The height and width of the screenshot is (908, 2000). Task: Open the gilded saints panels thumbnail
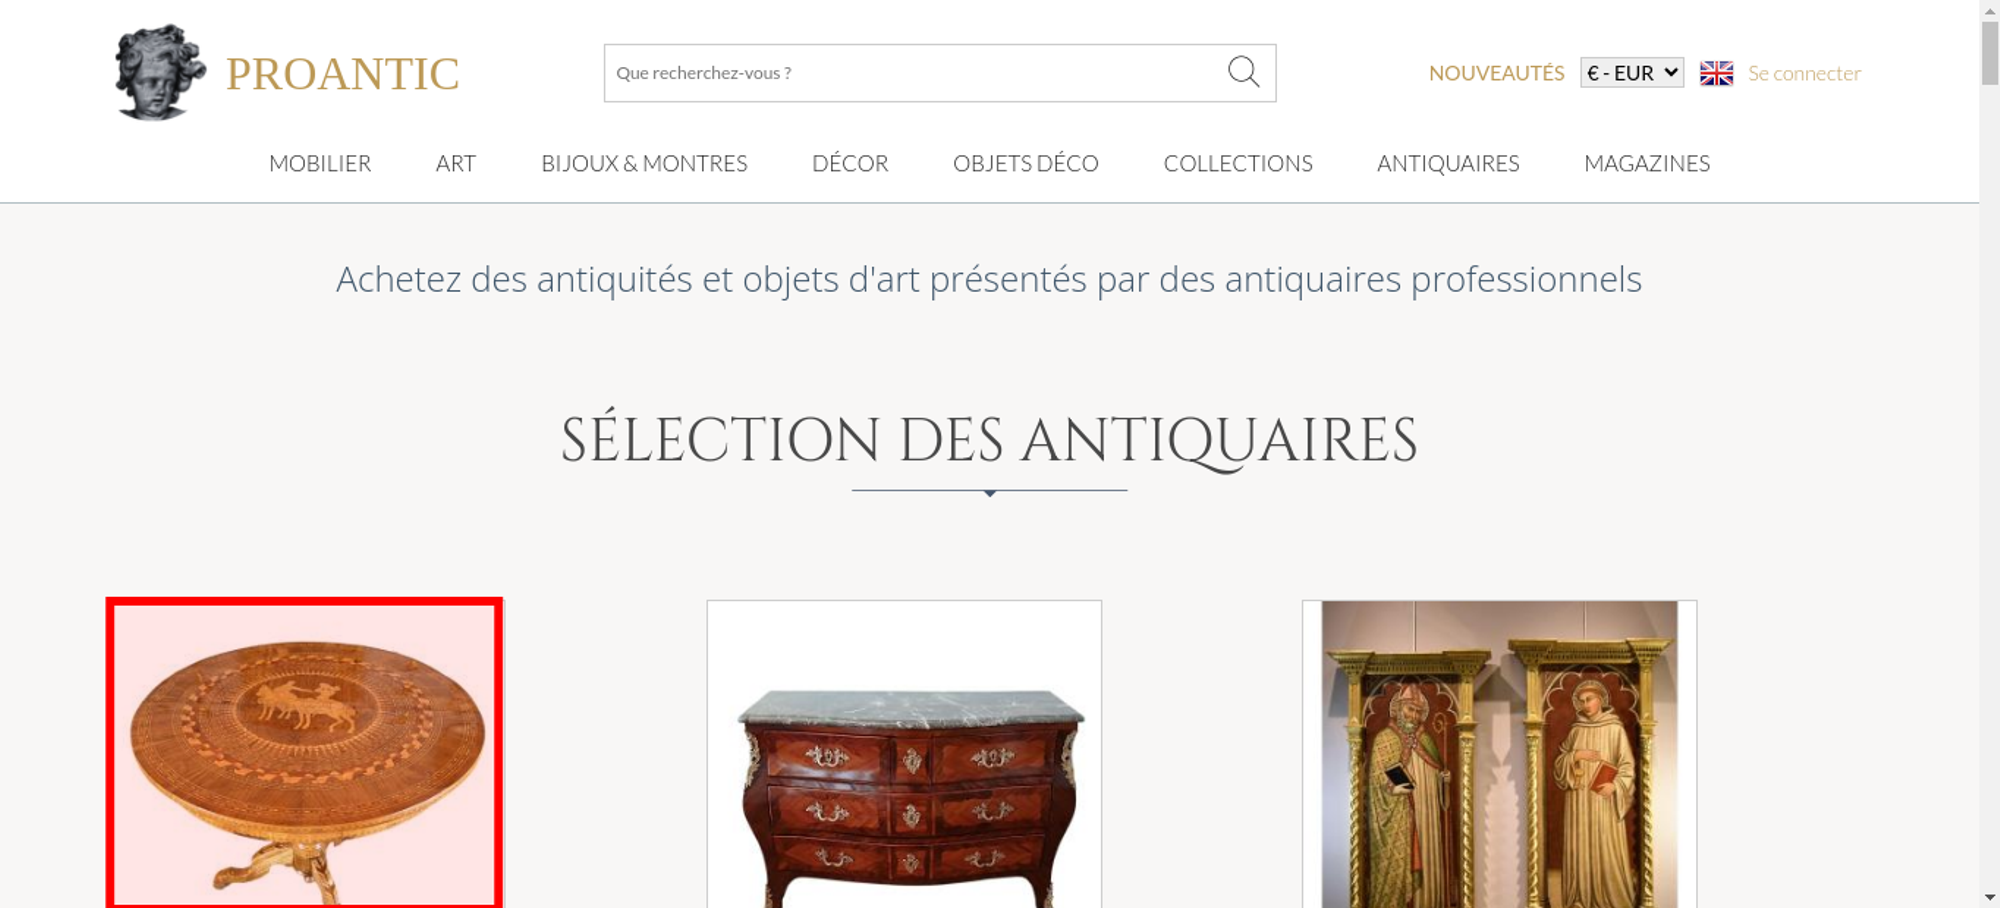coord(1499,754)
